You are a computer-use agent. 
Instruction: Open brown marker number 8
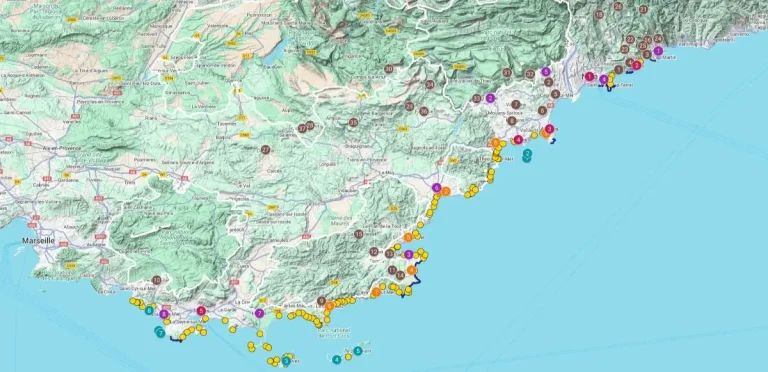tap(512, 120)
